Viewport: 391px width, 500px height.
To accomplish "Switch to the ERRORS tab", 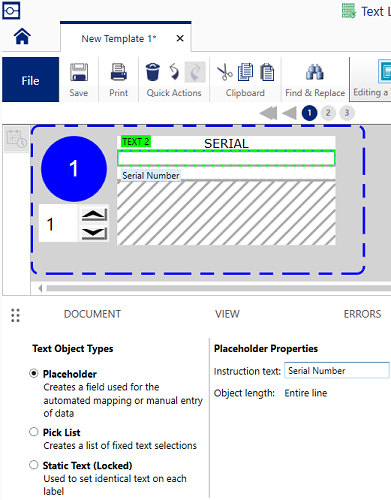I will [362, 314].
